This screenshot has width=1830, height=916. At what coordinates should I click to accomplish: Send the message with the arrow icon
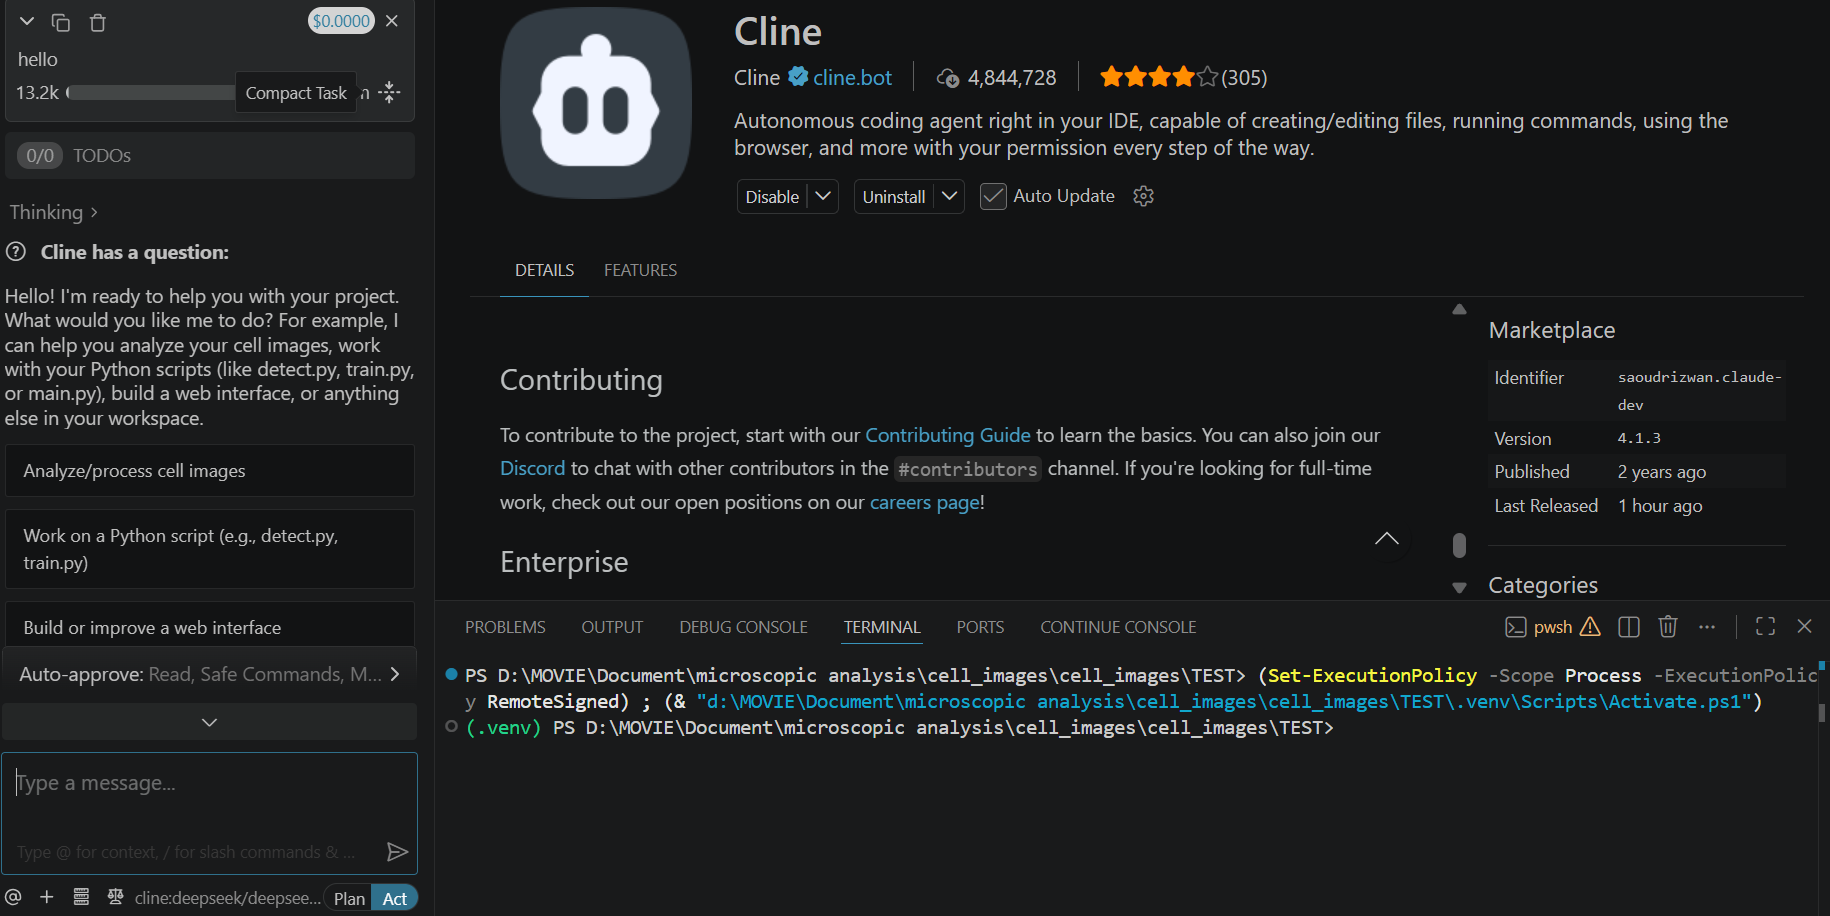(397, 852)
